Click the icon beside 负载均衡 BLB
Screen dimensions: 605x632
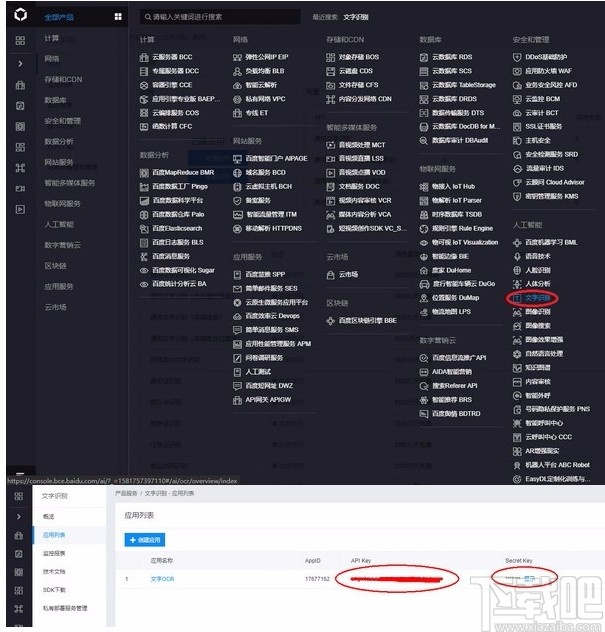237,71
